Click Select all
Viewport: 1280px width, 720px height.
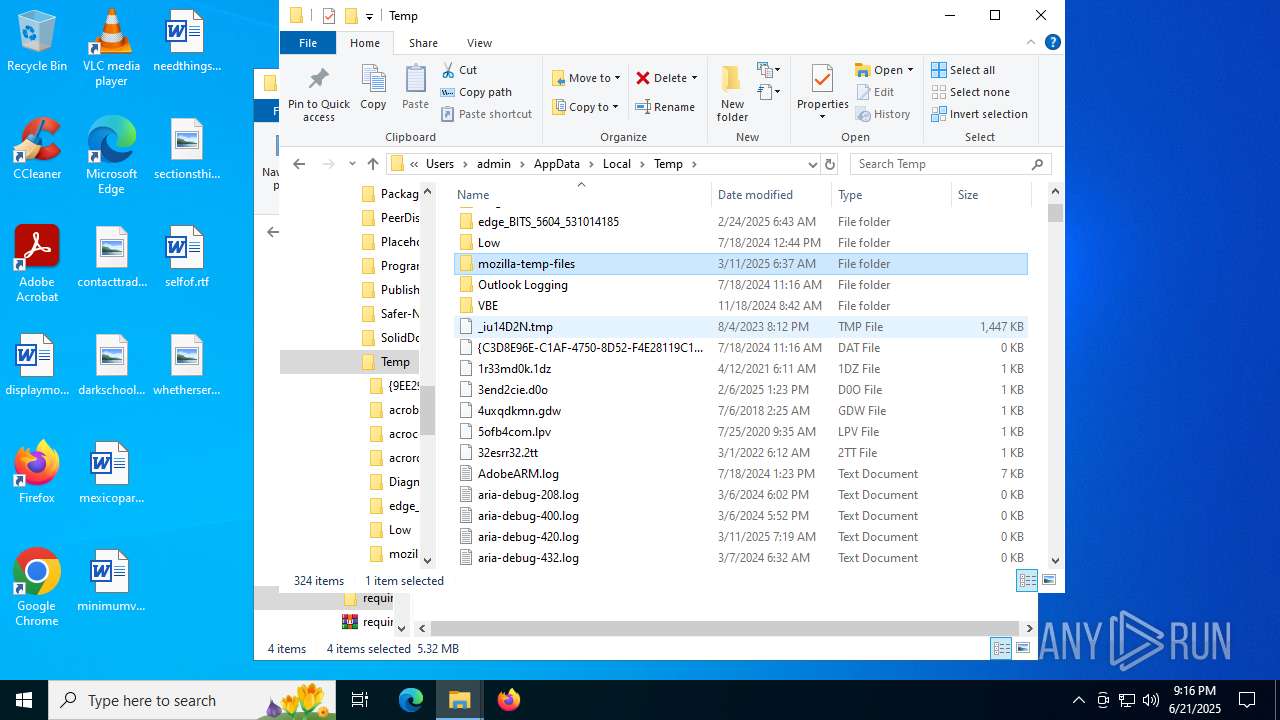pyautogui.click(x=963, y=70)
